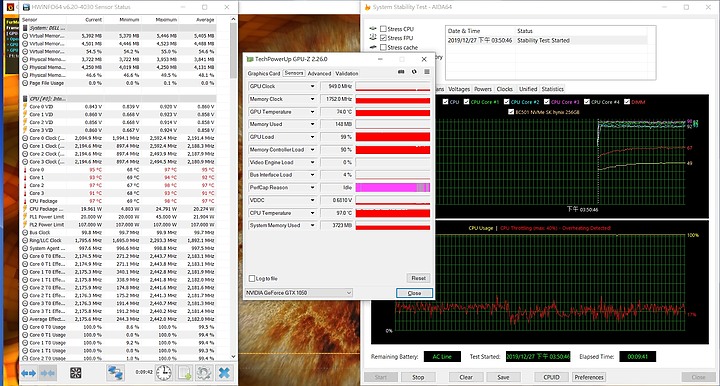
Task: Click the GPU-Z refresh icon
Action: tap(414, 73)
